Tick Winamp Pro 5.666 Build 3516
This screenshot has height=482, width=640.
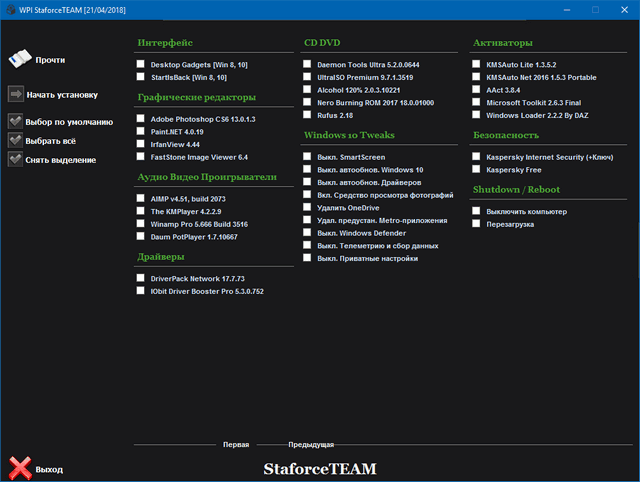[140, 223]
